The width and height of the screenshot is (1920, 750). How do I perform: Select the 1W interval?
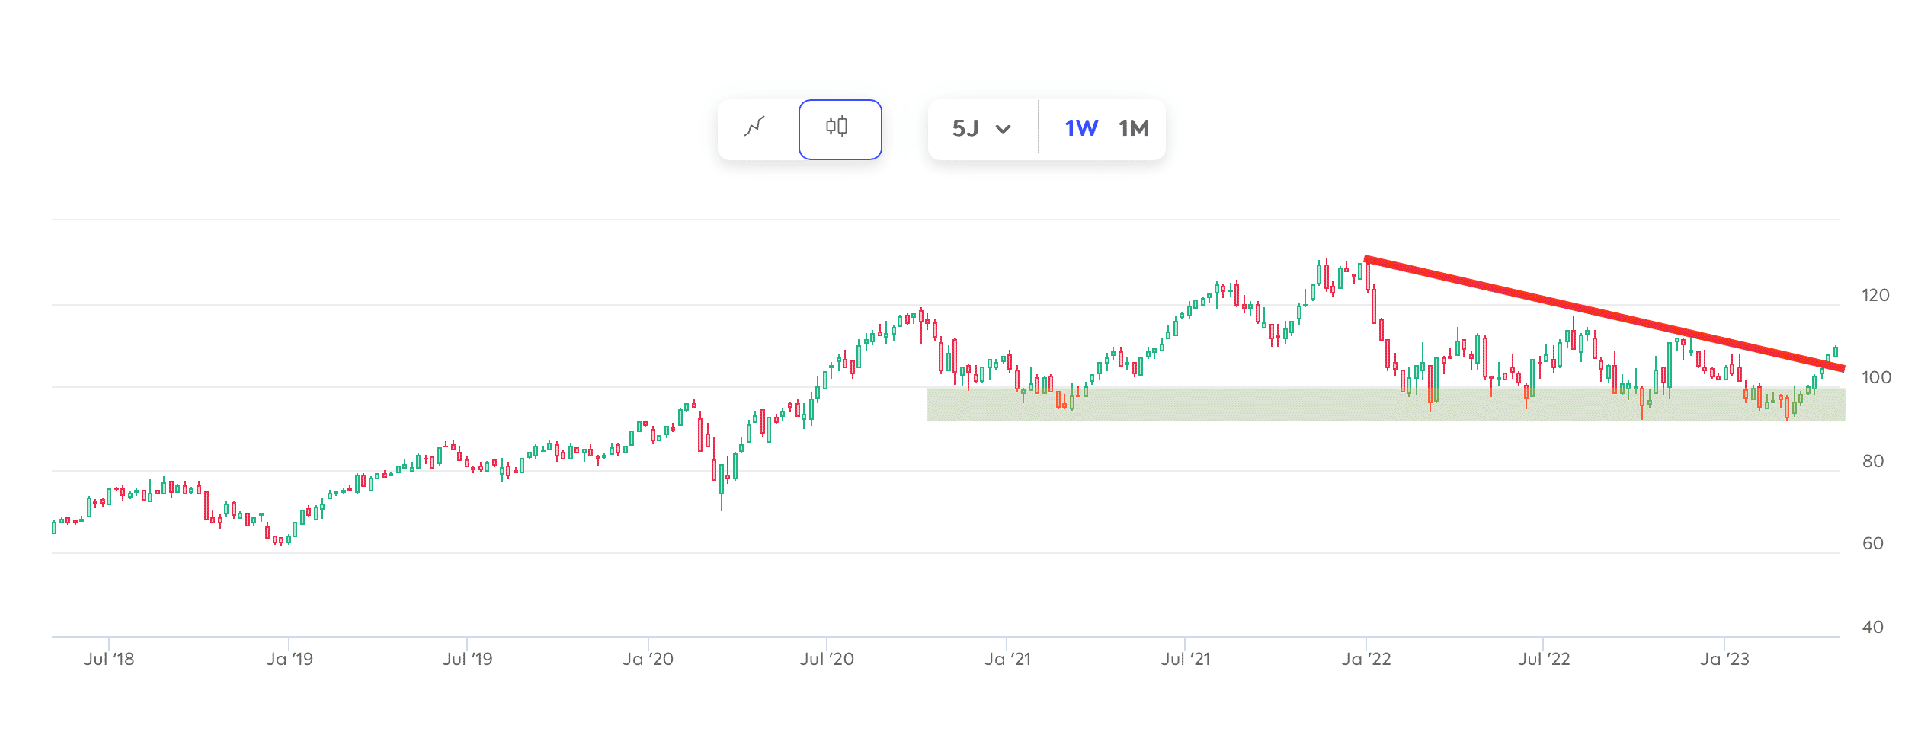pyautogui.click(x=1081, y=129)
